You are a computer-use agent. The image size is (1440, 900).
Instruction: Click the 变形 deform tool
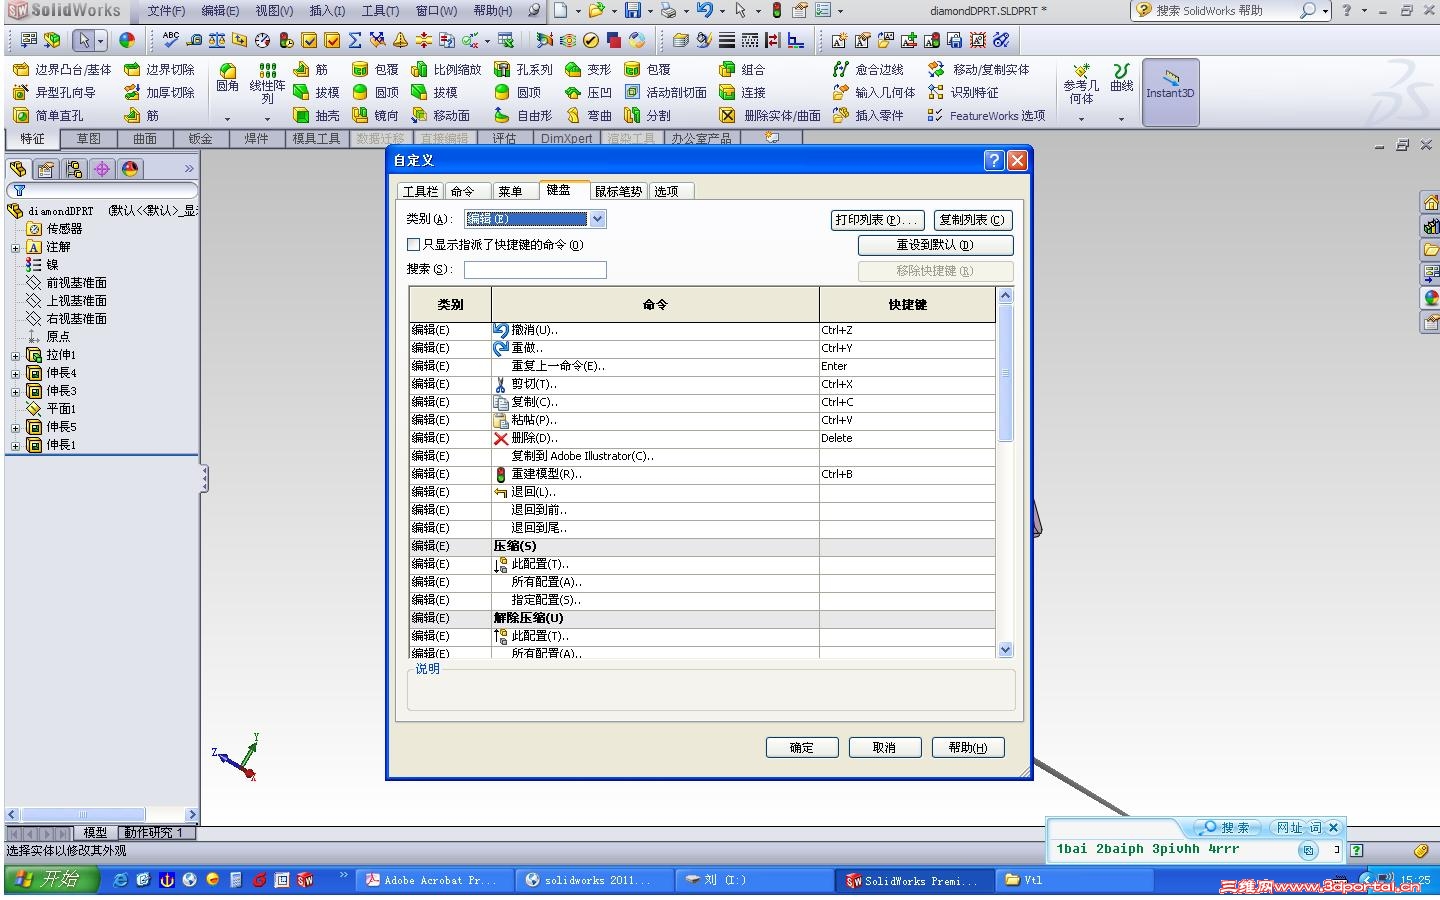[588, 70]
